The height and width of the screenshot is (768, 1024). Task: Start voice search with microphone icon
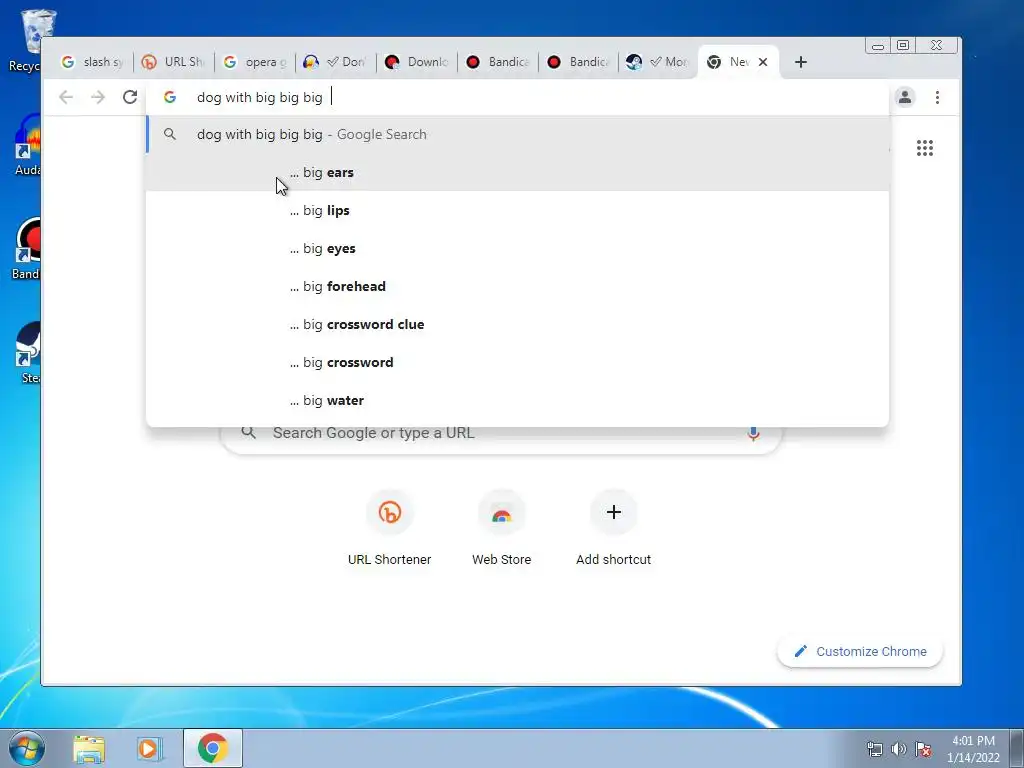tap(753, 434)
